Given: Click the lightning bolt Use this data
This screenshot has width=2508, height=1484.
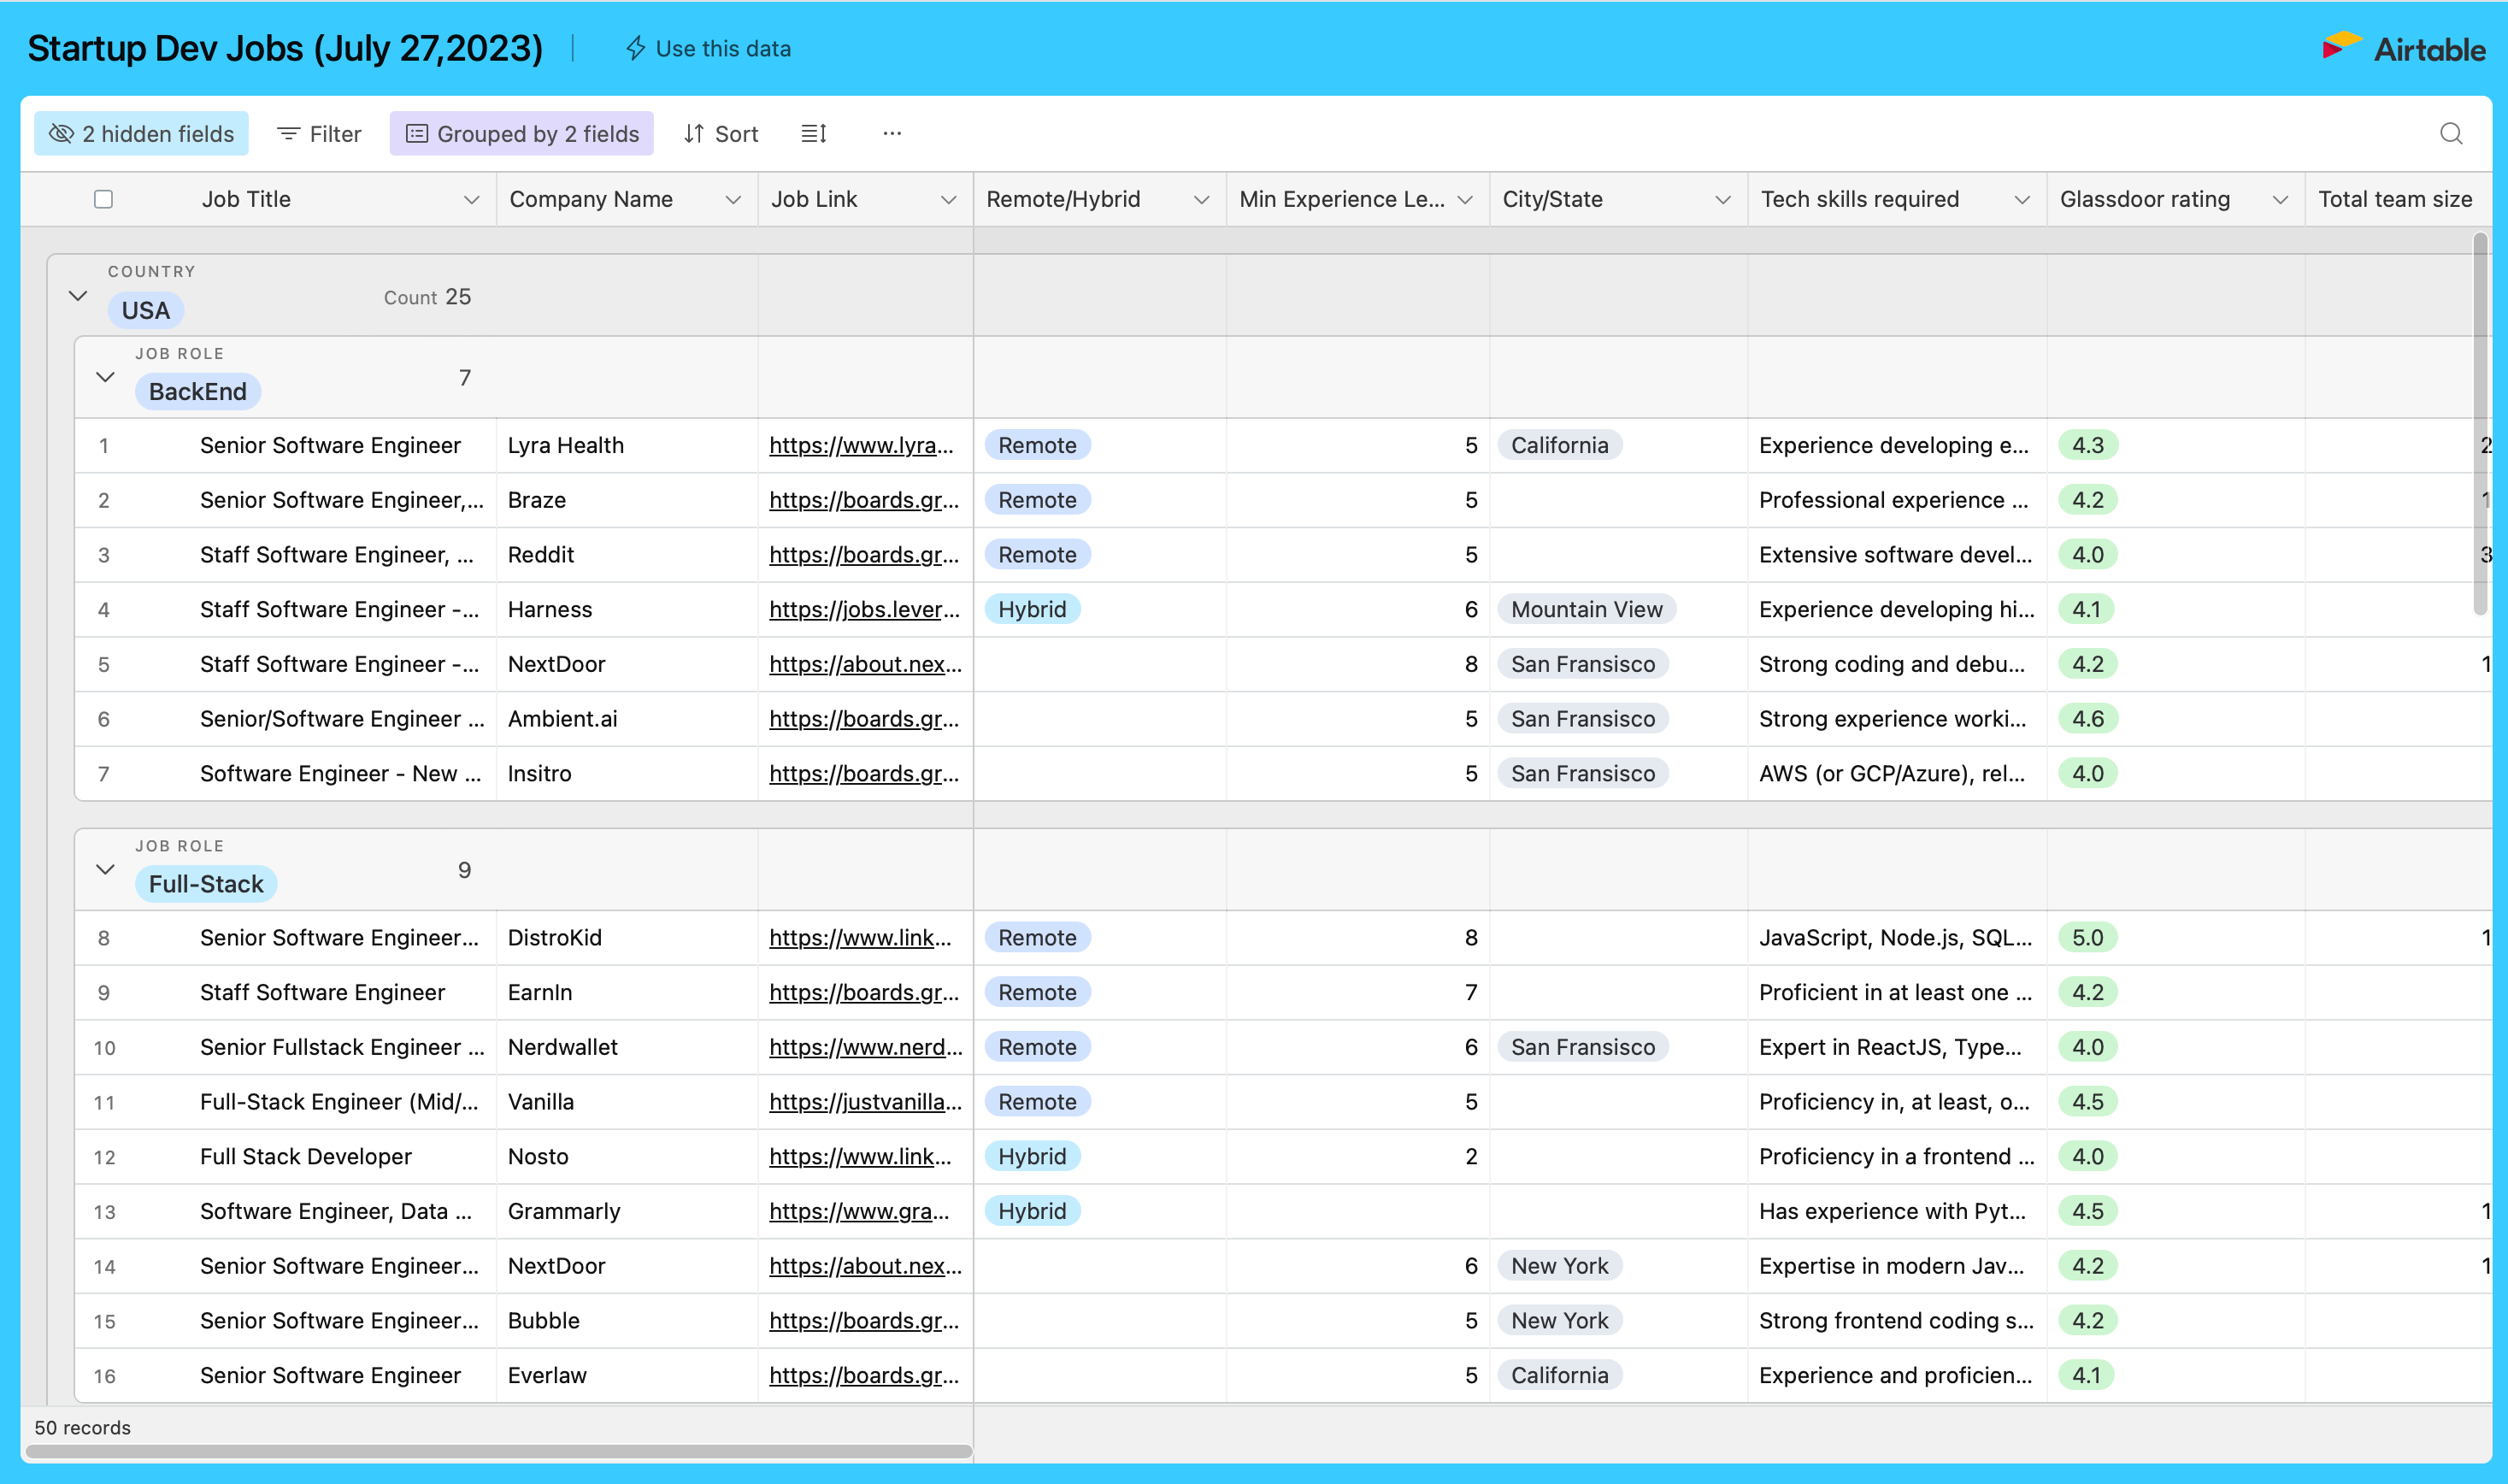Looking at the screenshot, I should click(x=707, y=48).
